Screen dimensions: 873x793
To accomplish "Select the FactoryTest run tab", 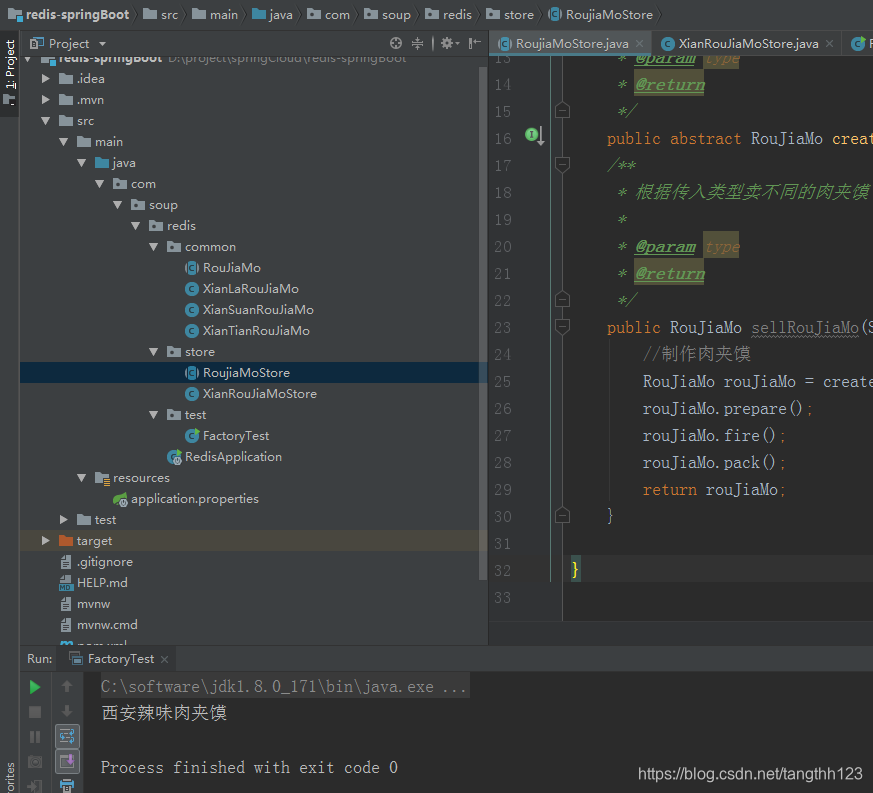I will pos(119,659).
